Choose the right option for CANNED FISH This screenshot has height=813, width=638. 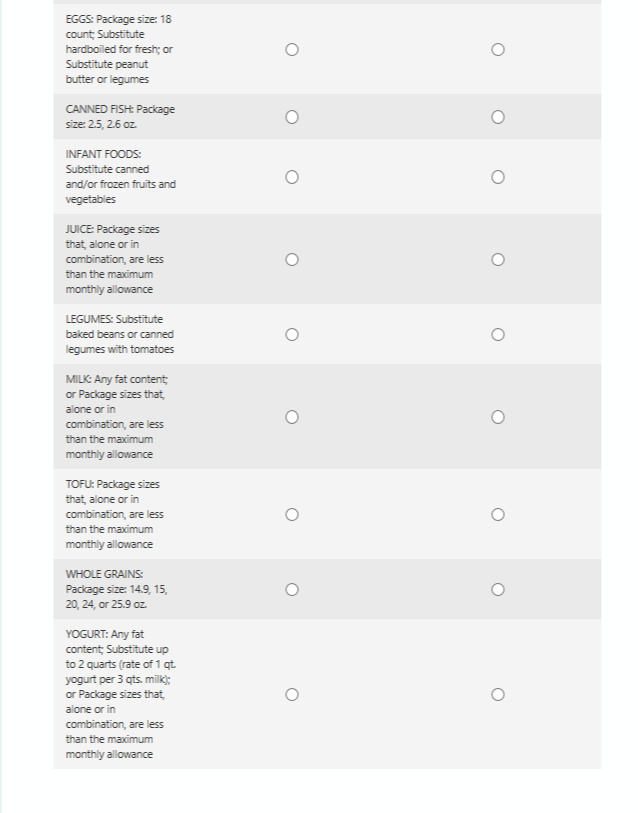coord(497,117)
